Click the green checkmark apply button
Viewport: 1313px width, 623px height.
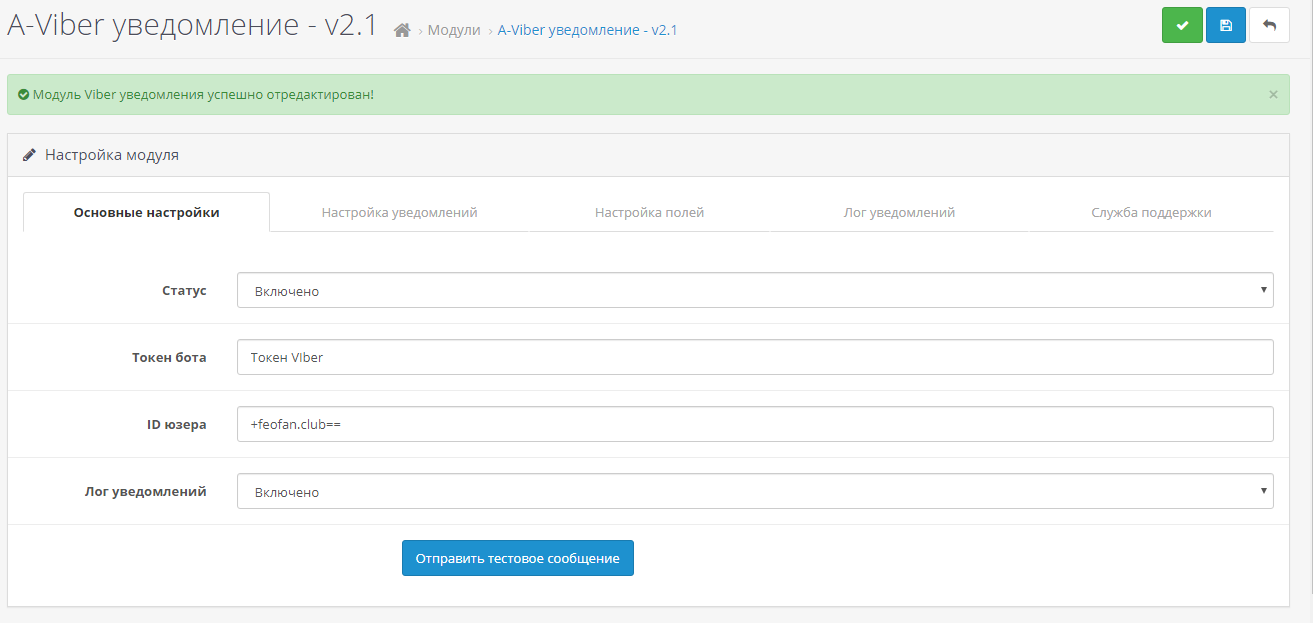1182,25
